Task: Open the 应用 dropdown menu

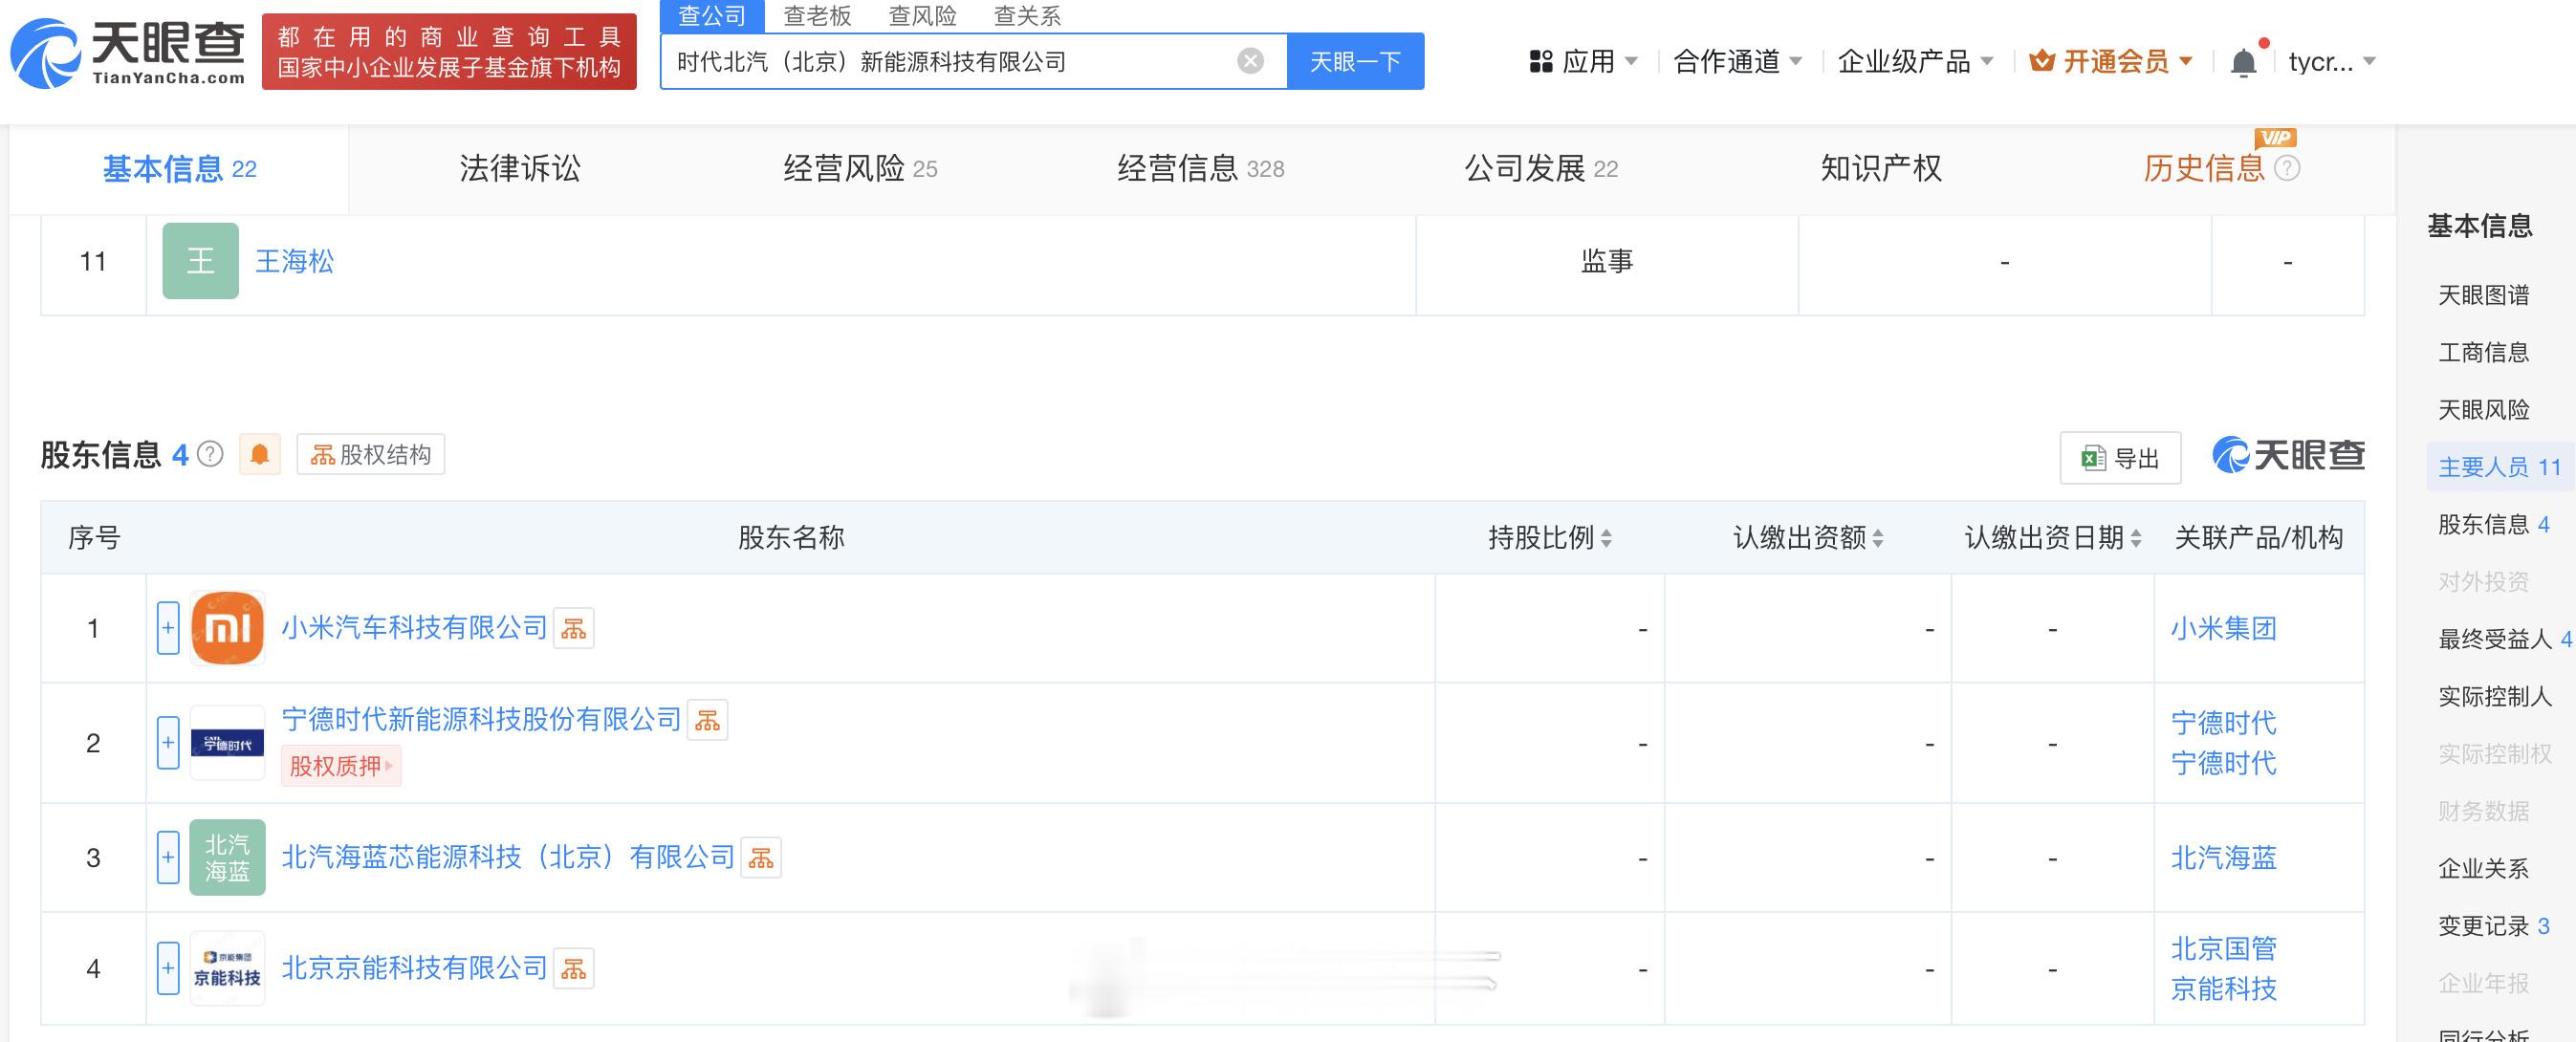Action: (x=1584, y=62)
